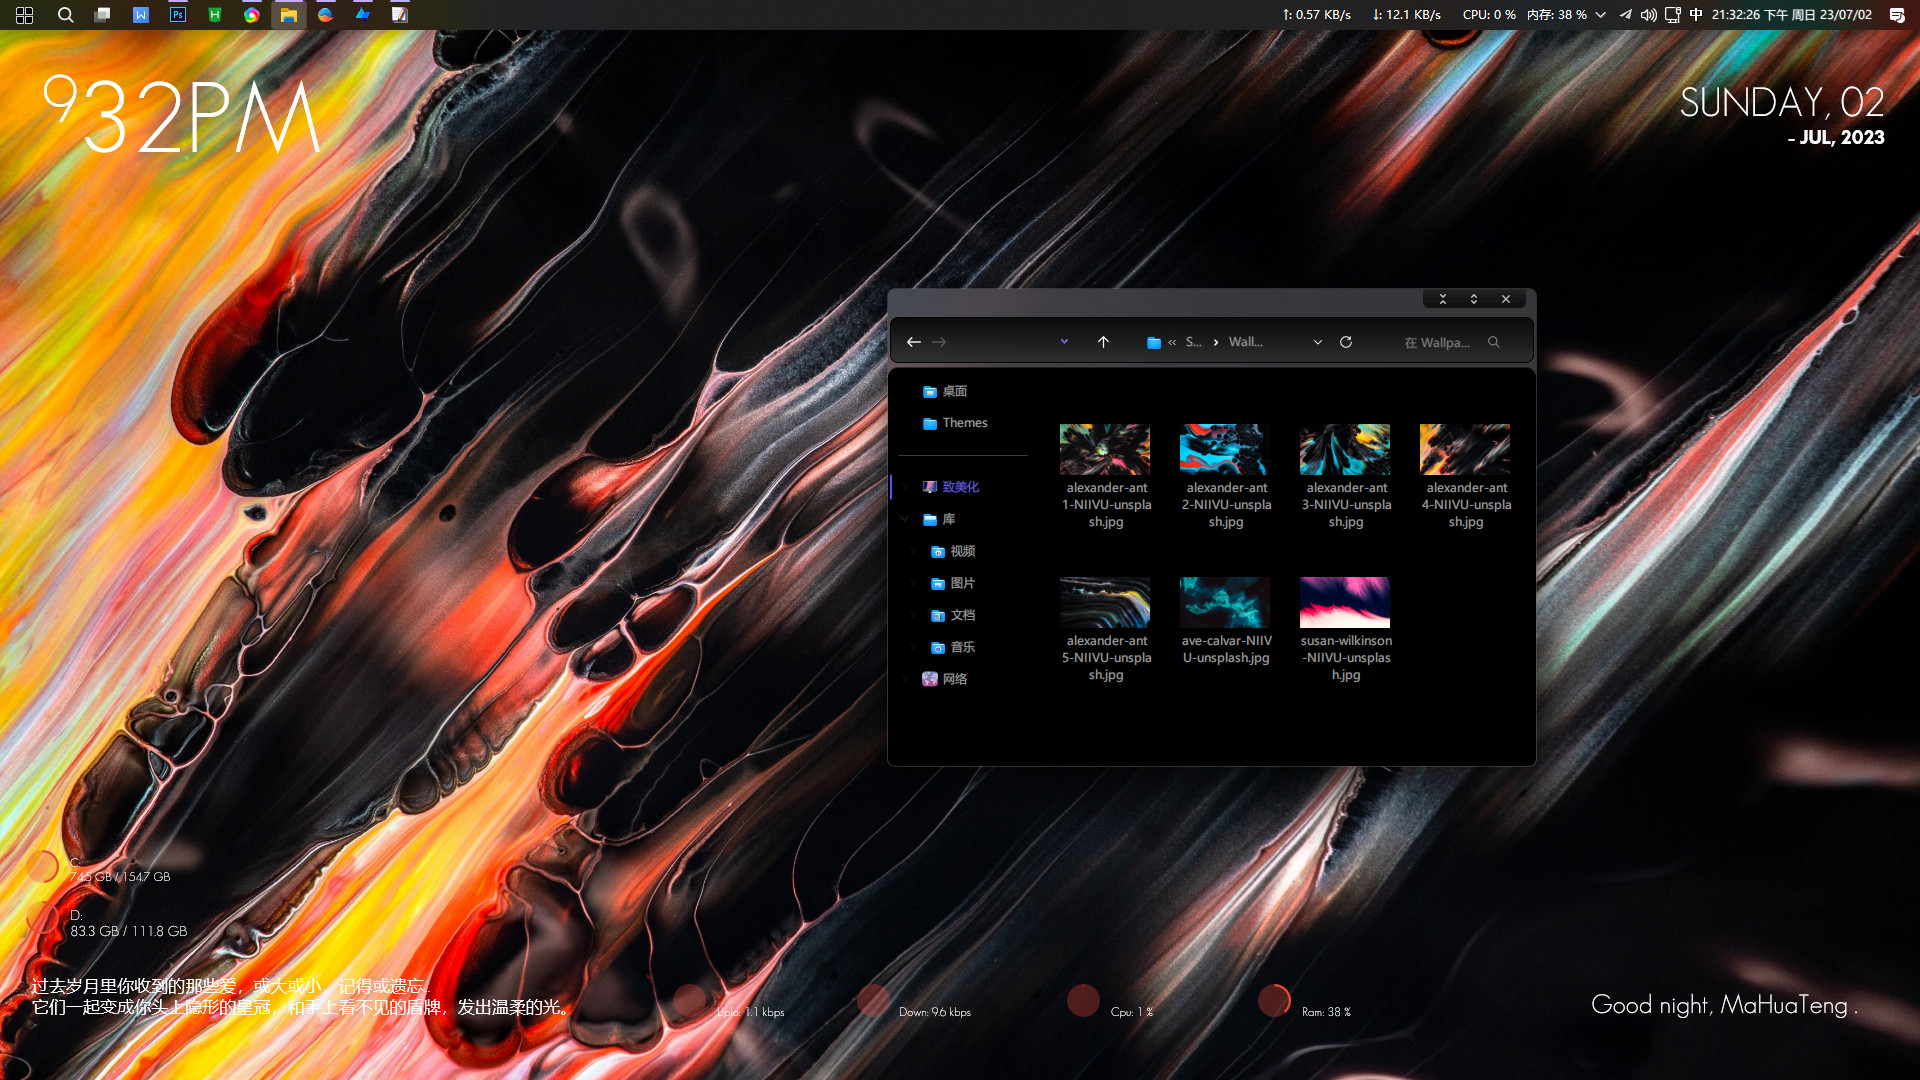Viewport: 1920px width, 1080px height.
Task: Click the taskbar search magnifier icon
Action: (66, 15)
